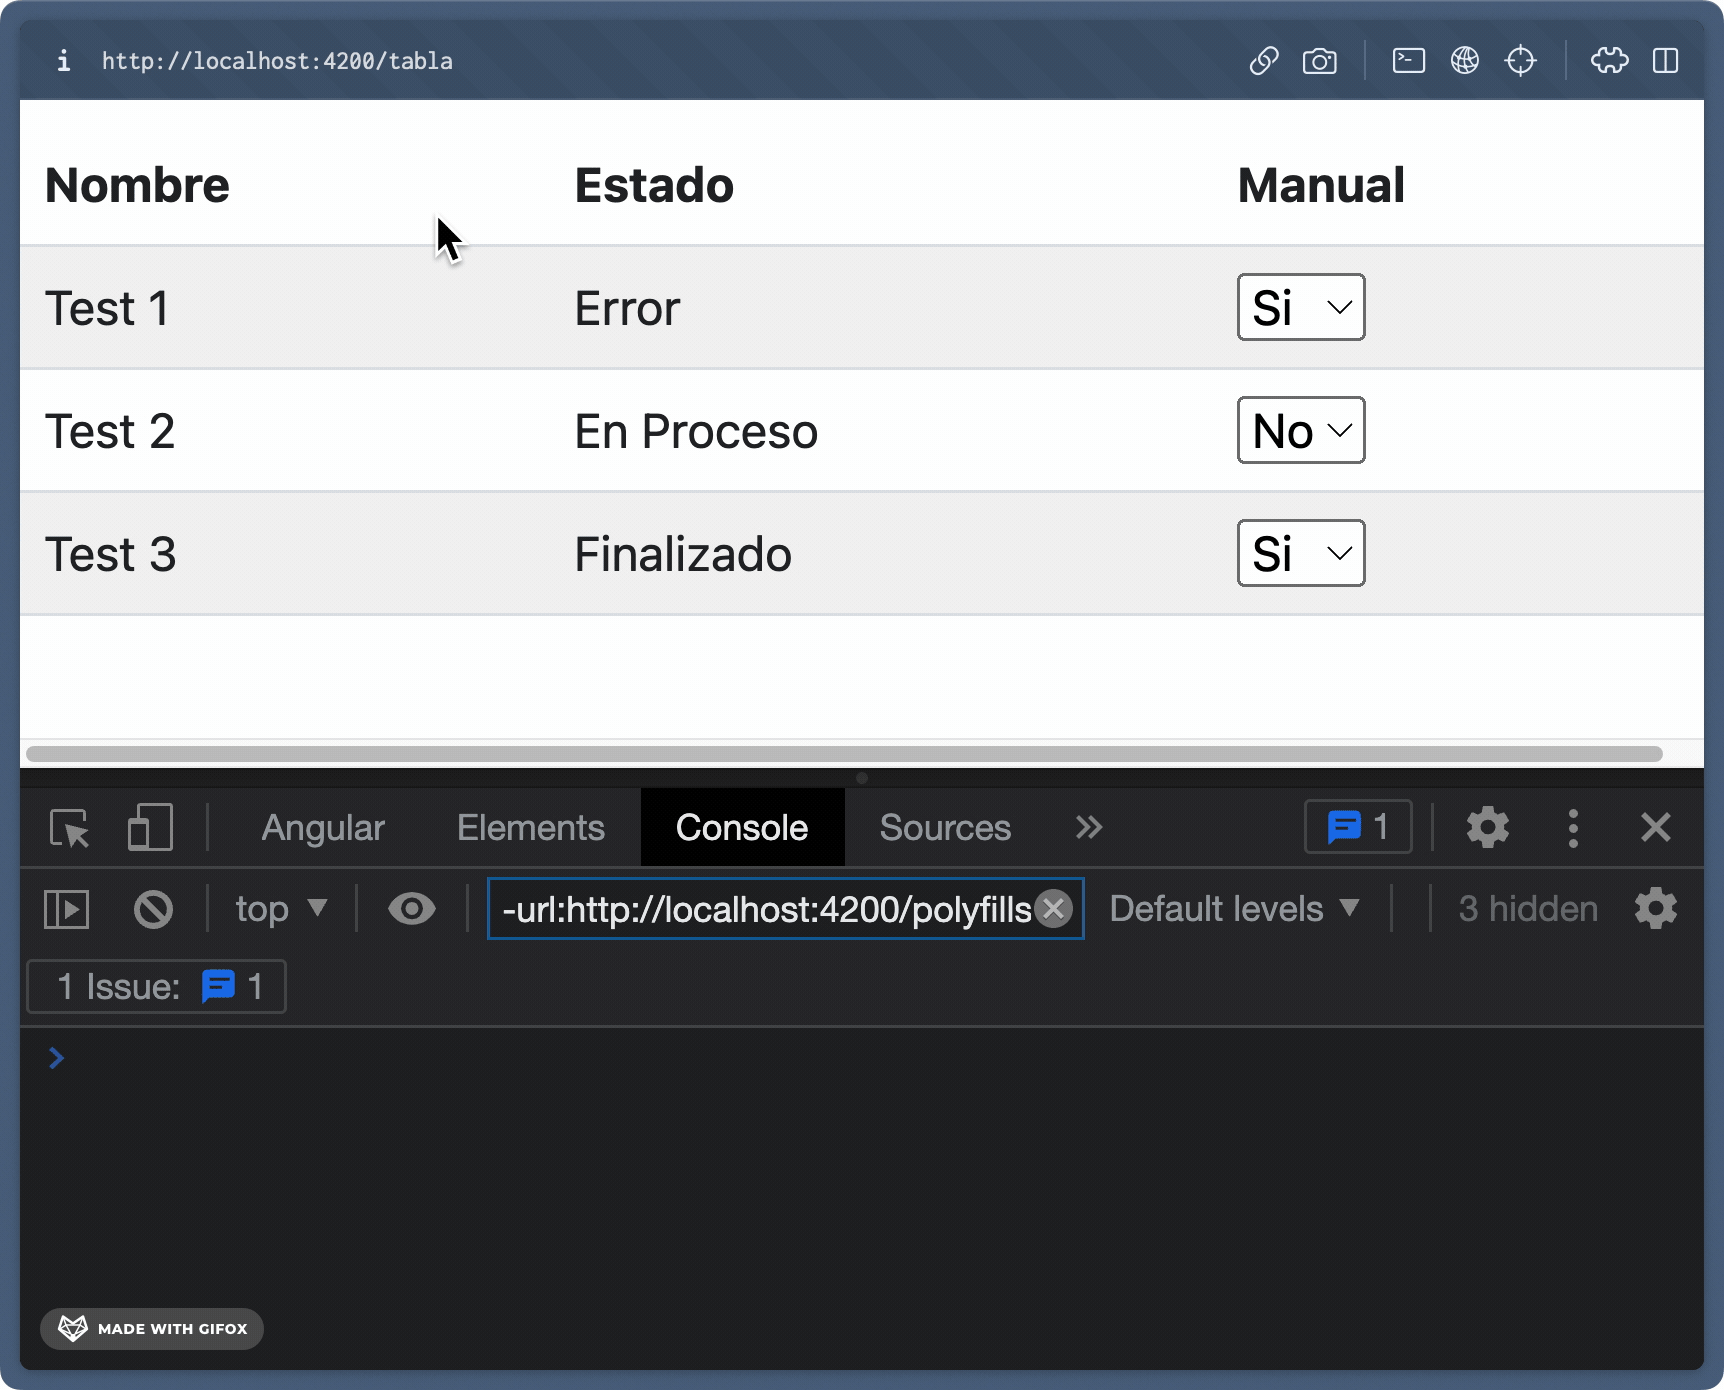Viewport: 1724px width, 1390px height.
Task: Open the three-dot customize DevTools menu
Action: pyautogui.click(x=1573, y=827)
